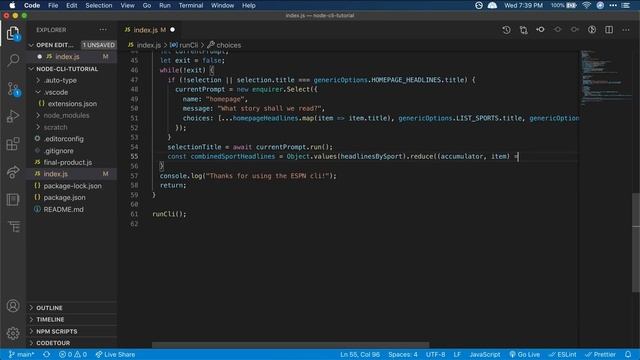The image size is (640, 360).
Task: Change language mode from JavaScript
Action: (x=484, y=354)
